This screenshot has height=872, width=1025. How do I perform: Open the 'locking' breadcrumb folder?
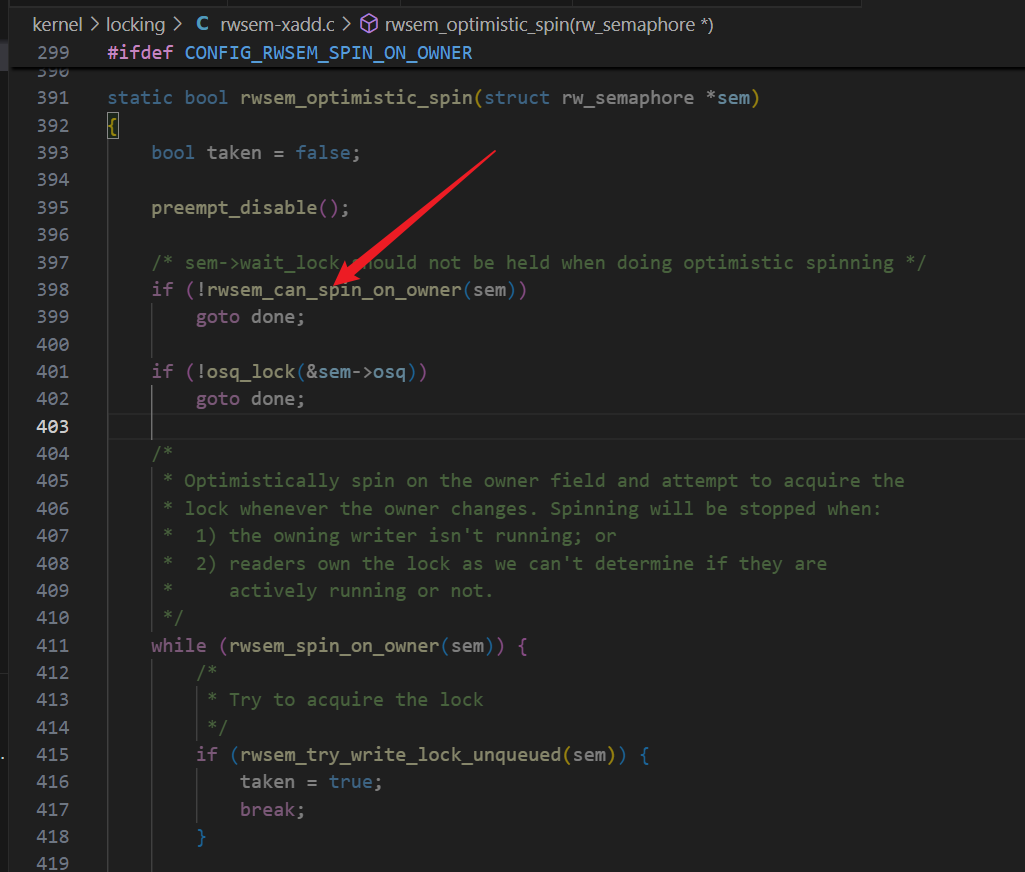click(x=135, y=25)
